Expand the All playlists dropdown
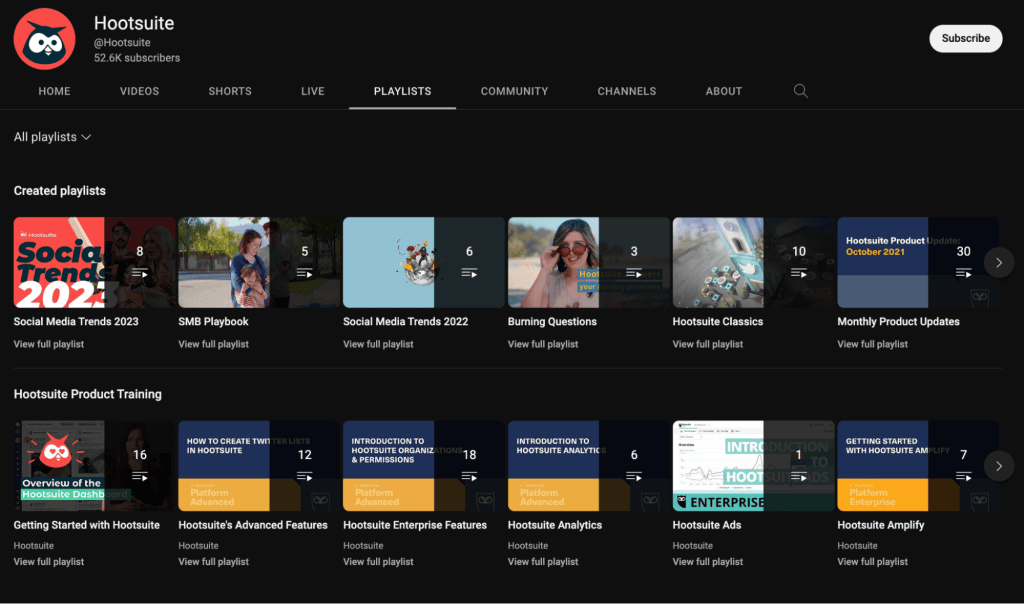The height and width of the screenshot is (604, 1024). [52, 137]
